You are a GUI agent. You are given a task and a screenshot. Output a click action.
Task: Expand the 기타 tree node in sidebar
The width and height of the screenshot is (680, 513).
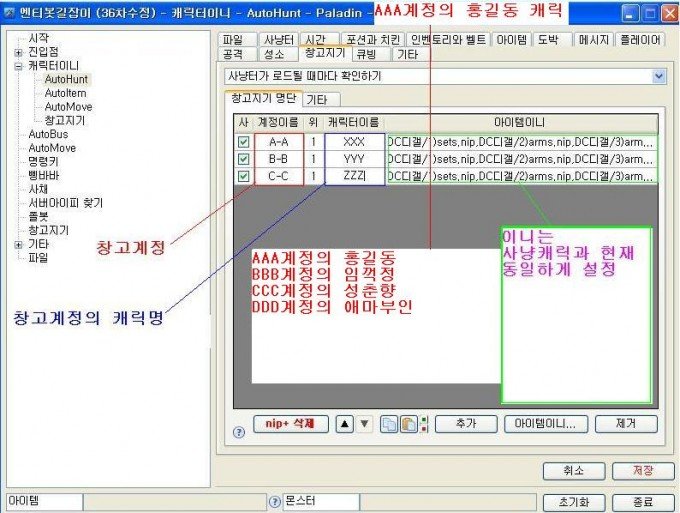19,244
